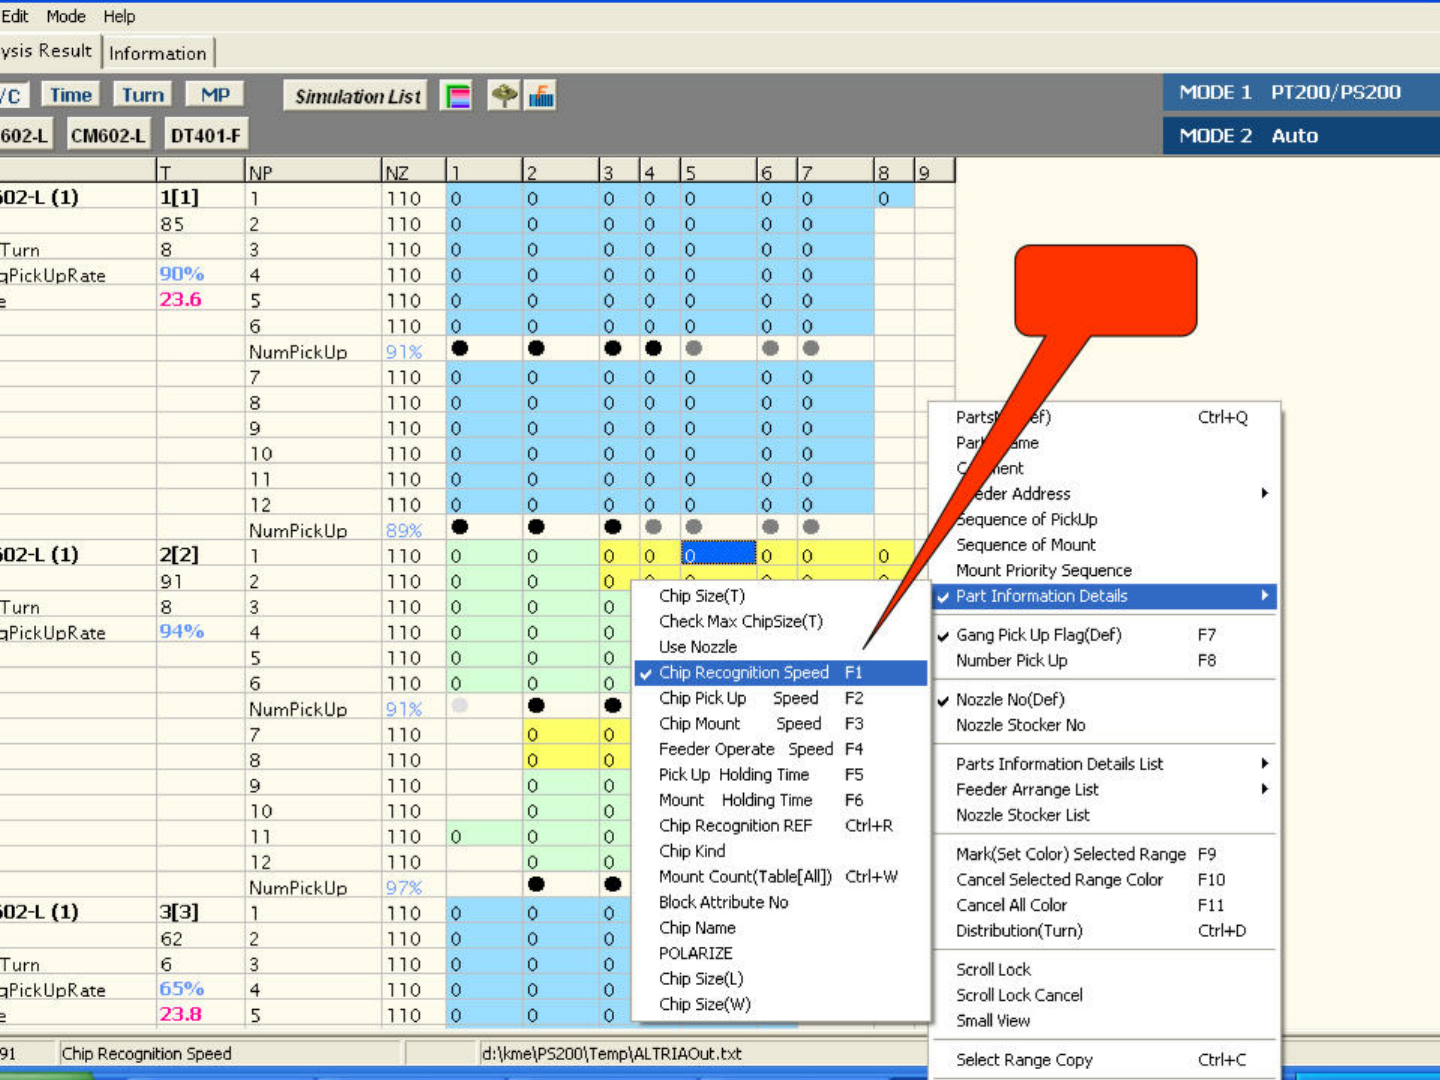Click the selected blue cell in column 5
1440x1080 pixels.
pyautogui.click(x=718, y=555)
